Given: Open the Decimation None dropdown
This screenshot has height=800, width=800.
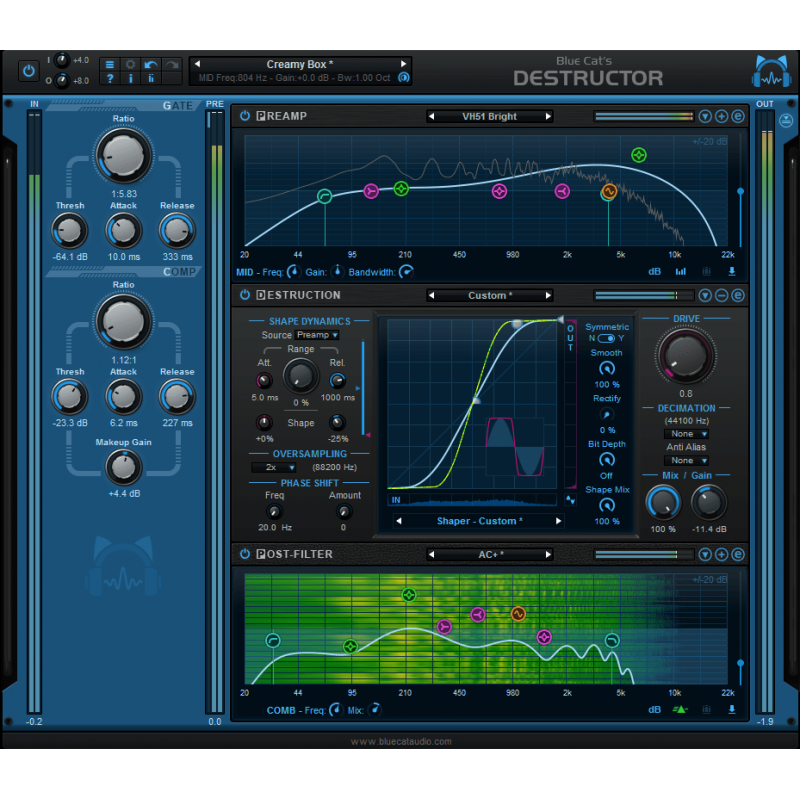Looking at the screenshot, I should tap(686, 434).
